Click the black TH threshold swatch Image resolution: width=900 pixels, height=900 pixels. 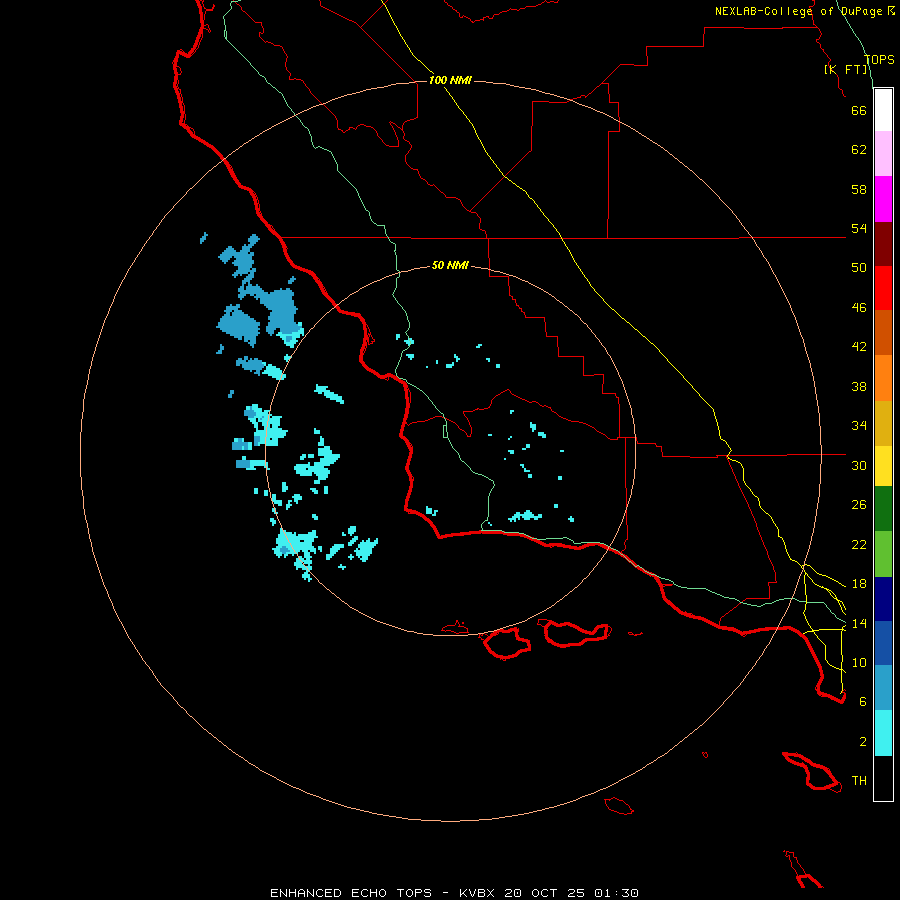click(x=883, y=778)
